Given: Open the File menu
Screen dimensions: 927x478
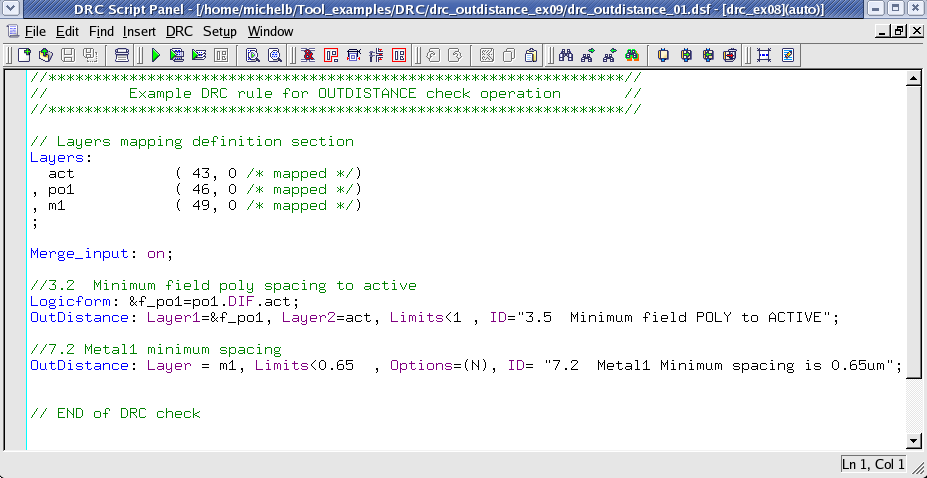Looking at the screenshot, I should (x=35, y=31).
